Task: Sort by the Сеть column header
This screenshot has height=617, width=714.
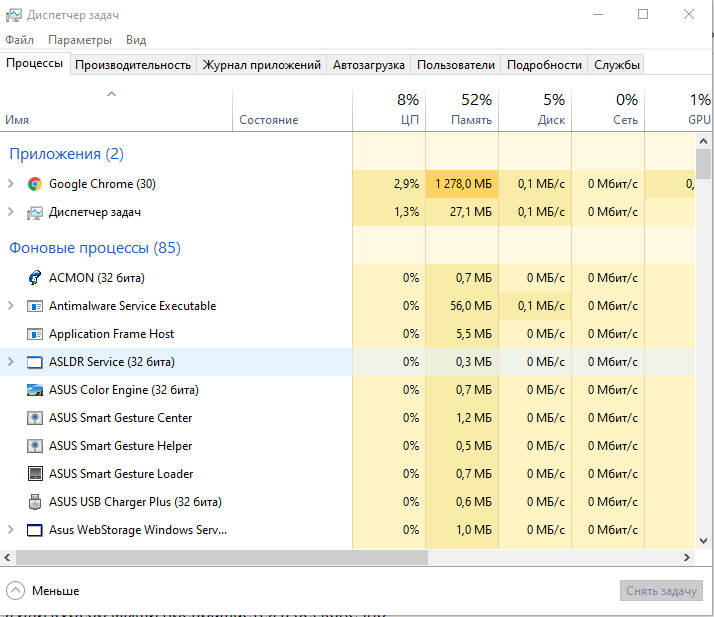Action: tap(608, 111)
